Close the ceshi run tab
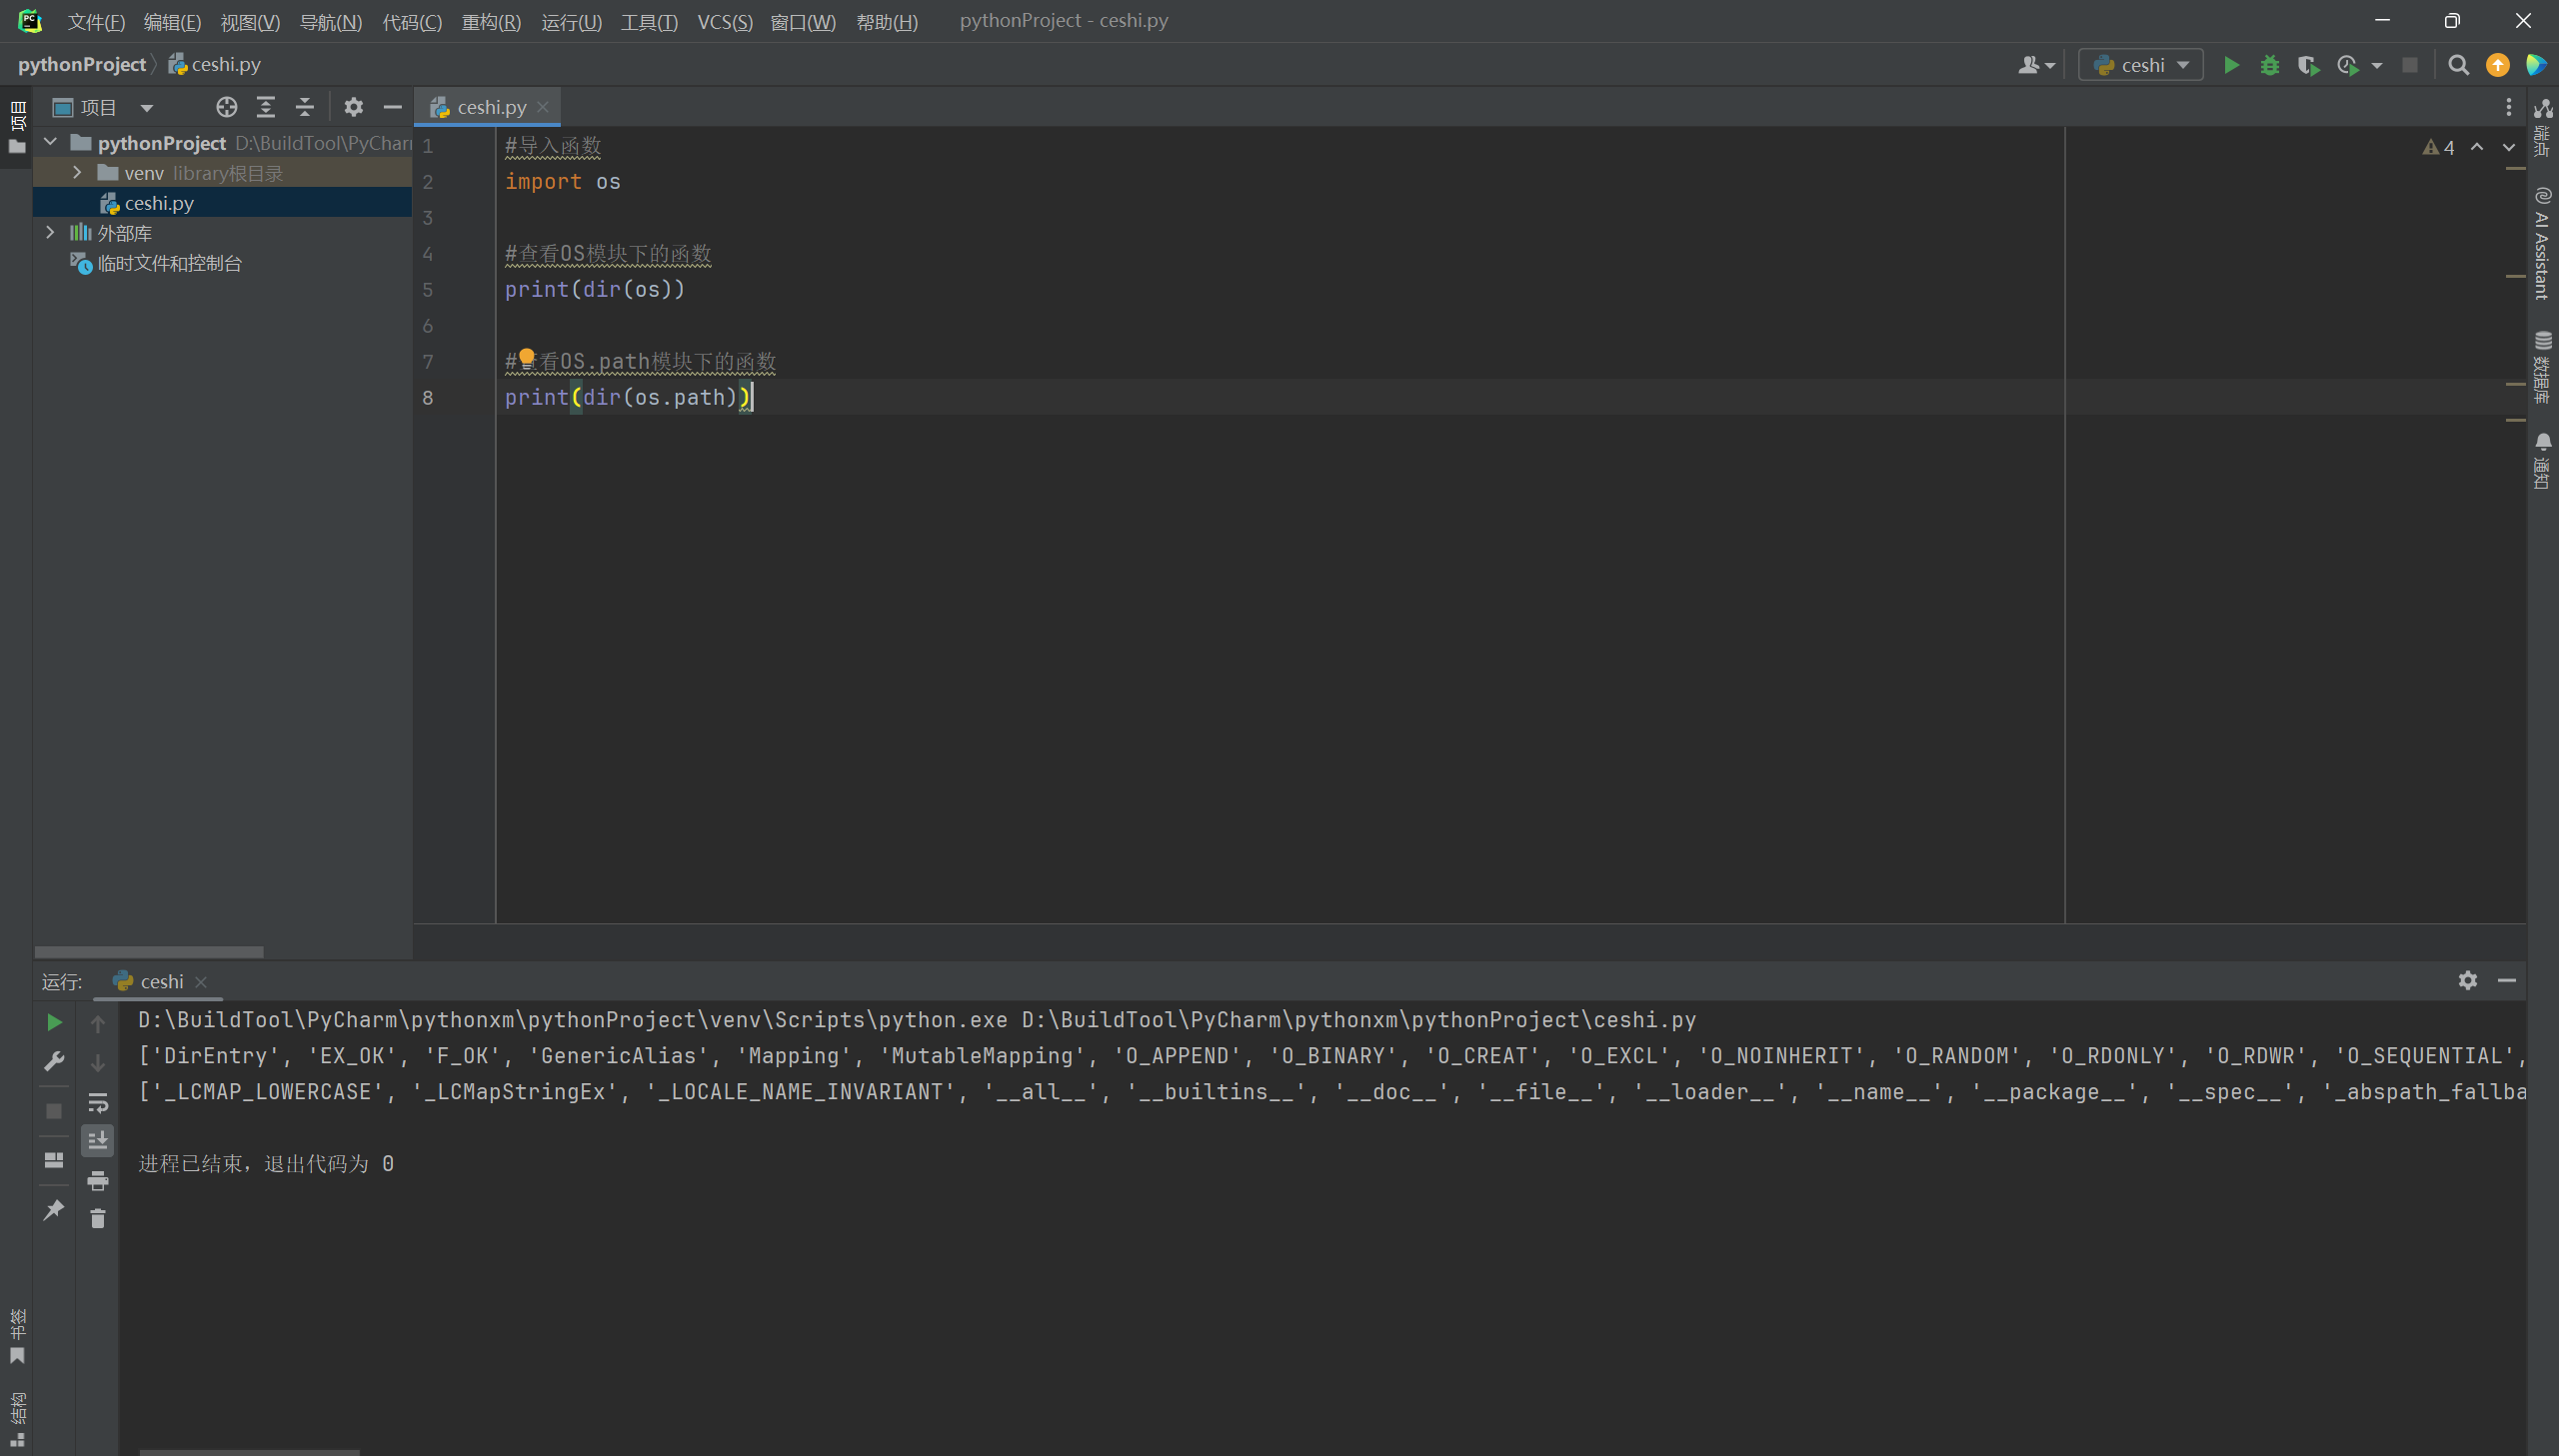The height and width of the screenshot is (1456, 2559). (201, 982)
